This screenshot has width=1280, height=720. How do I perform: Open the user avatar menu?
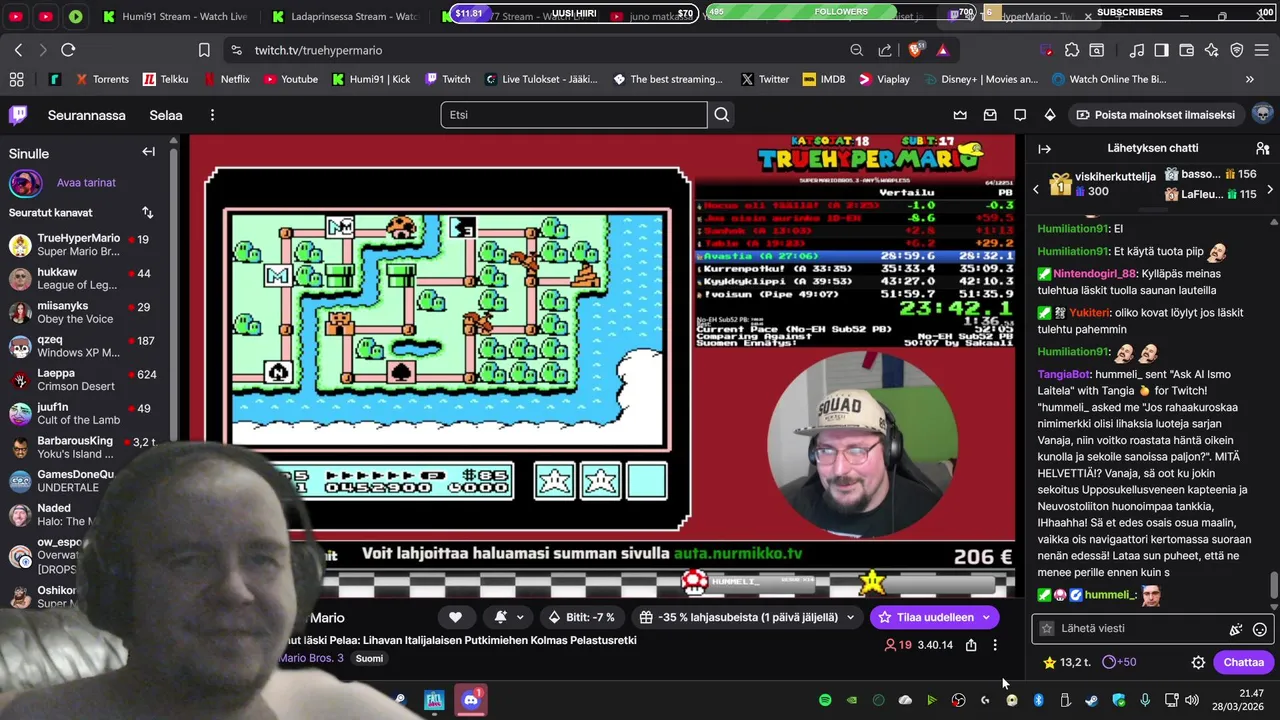point(1262,114)
